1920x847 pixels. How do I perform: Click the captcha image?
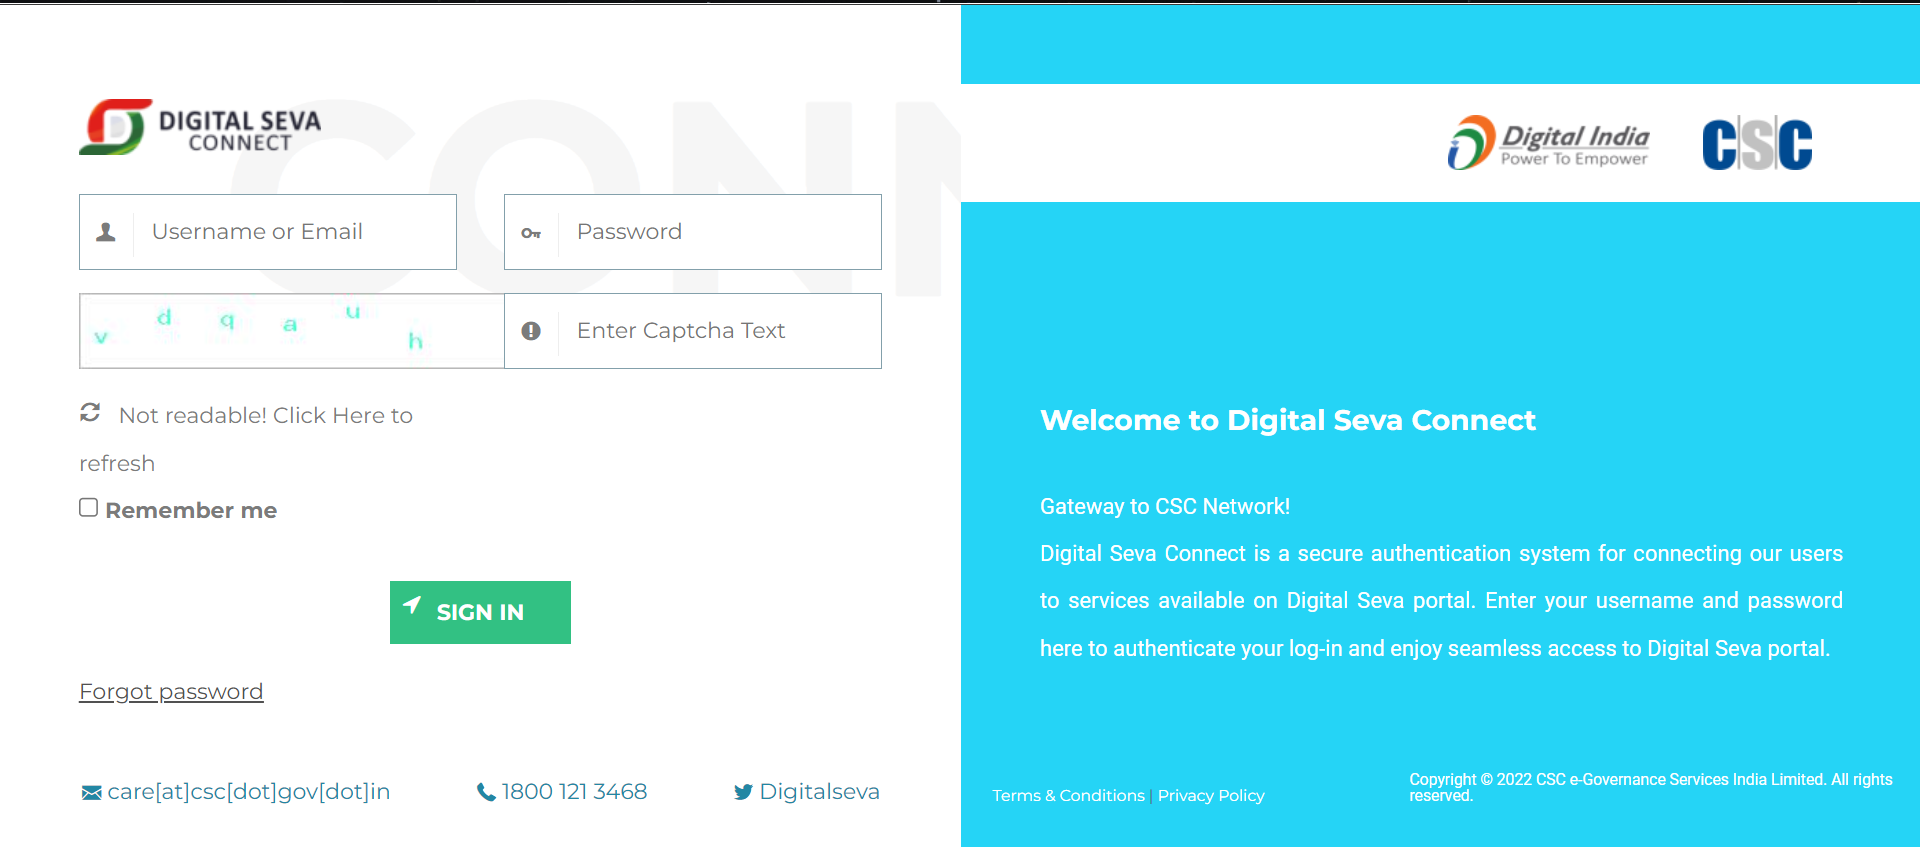[x=292, y=331]
